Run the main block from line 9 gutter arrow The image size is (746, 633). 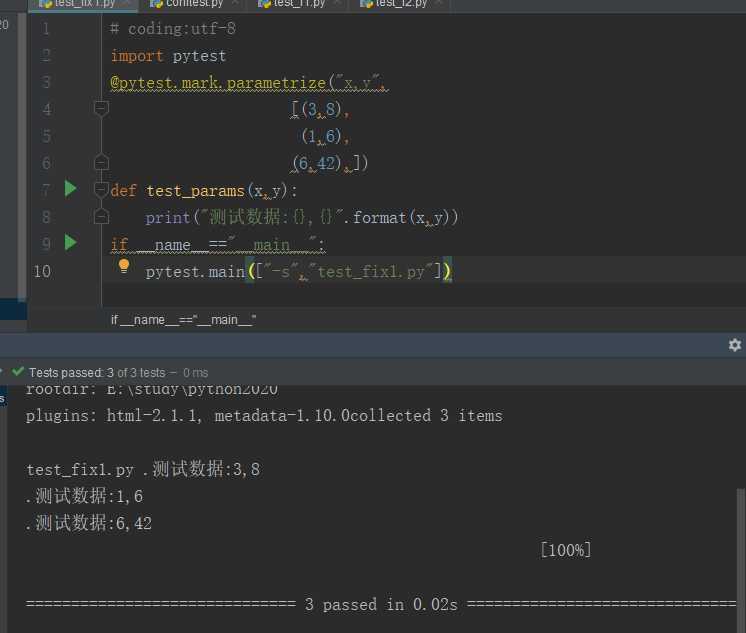tap(70, 243)
